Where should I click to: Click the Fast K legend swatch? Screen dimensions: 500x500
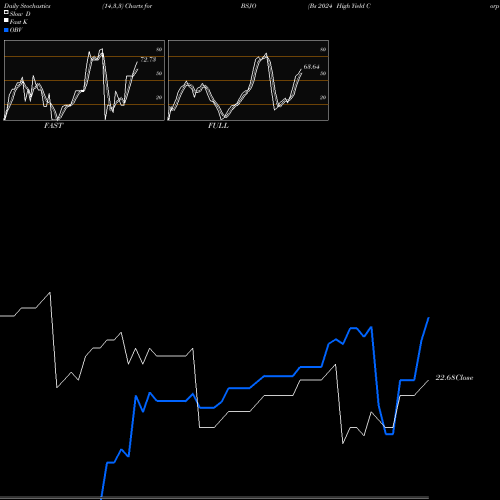(x=6, y=20)
